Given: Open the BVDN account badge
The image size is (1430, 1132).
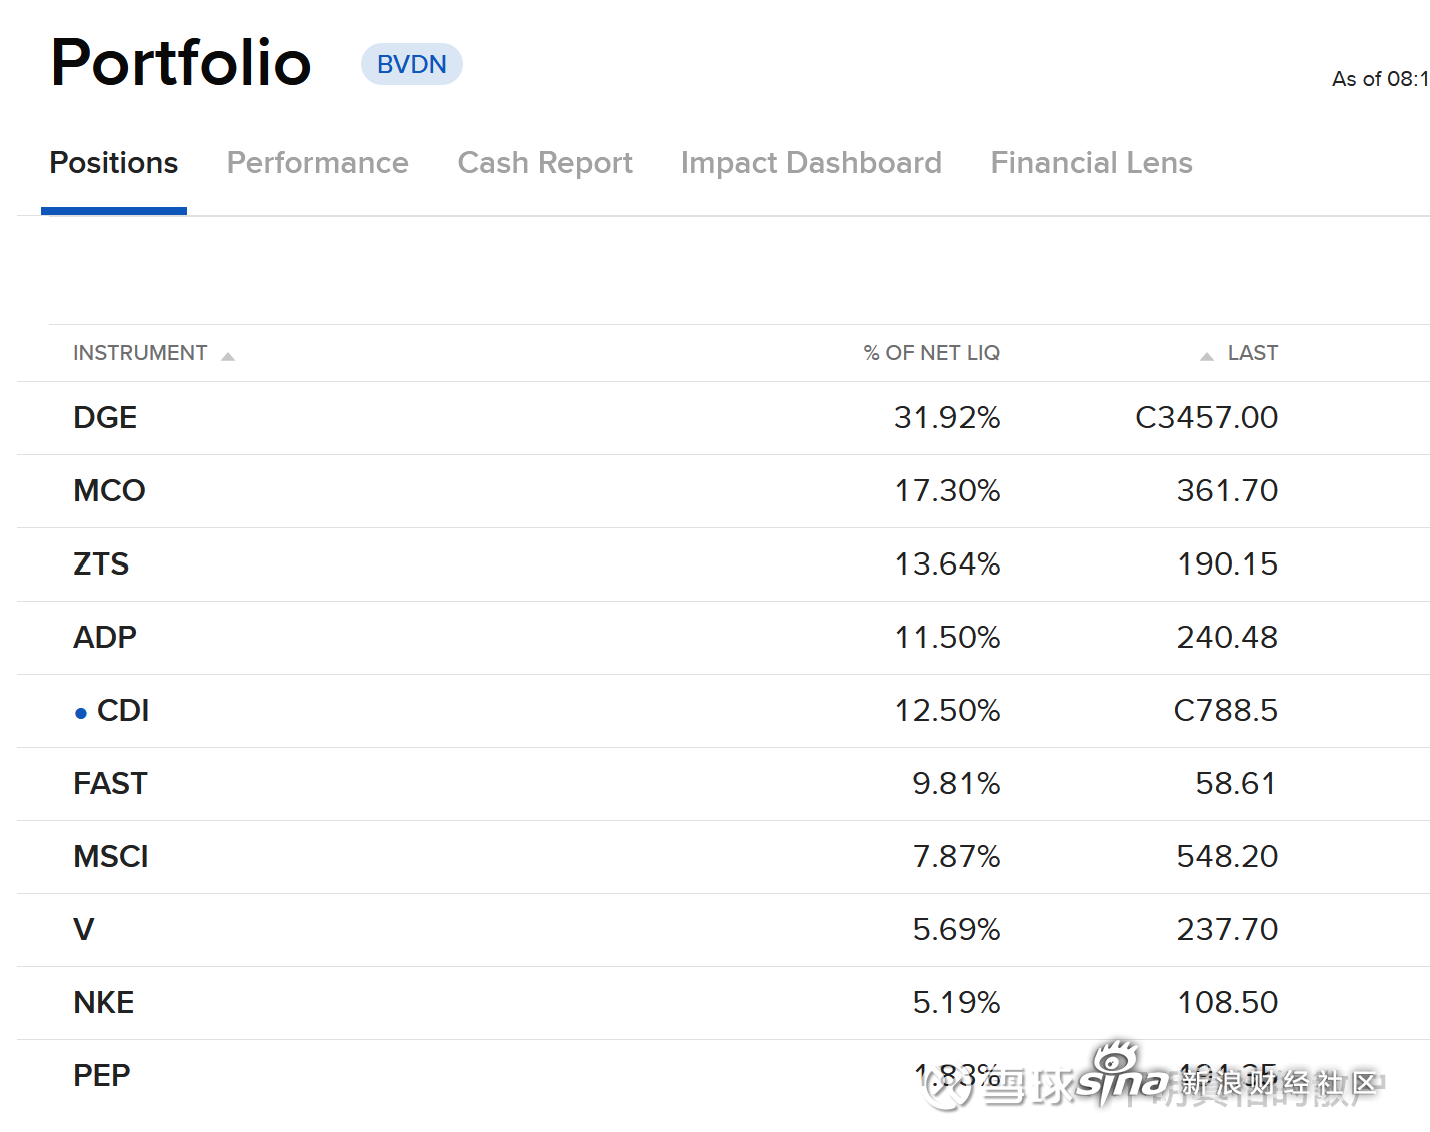Looking at the screenshot, I should 411,64.
